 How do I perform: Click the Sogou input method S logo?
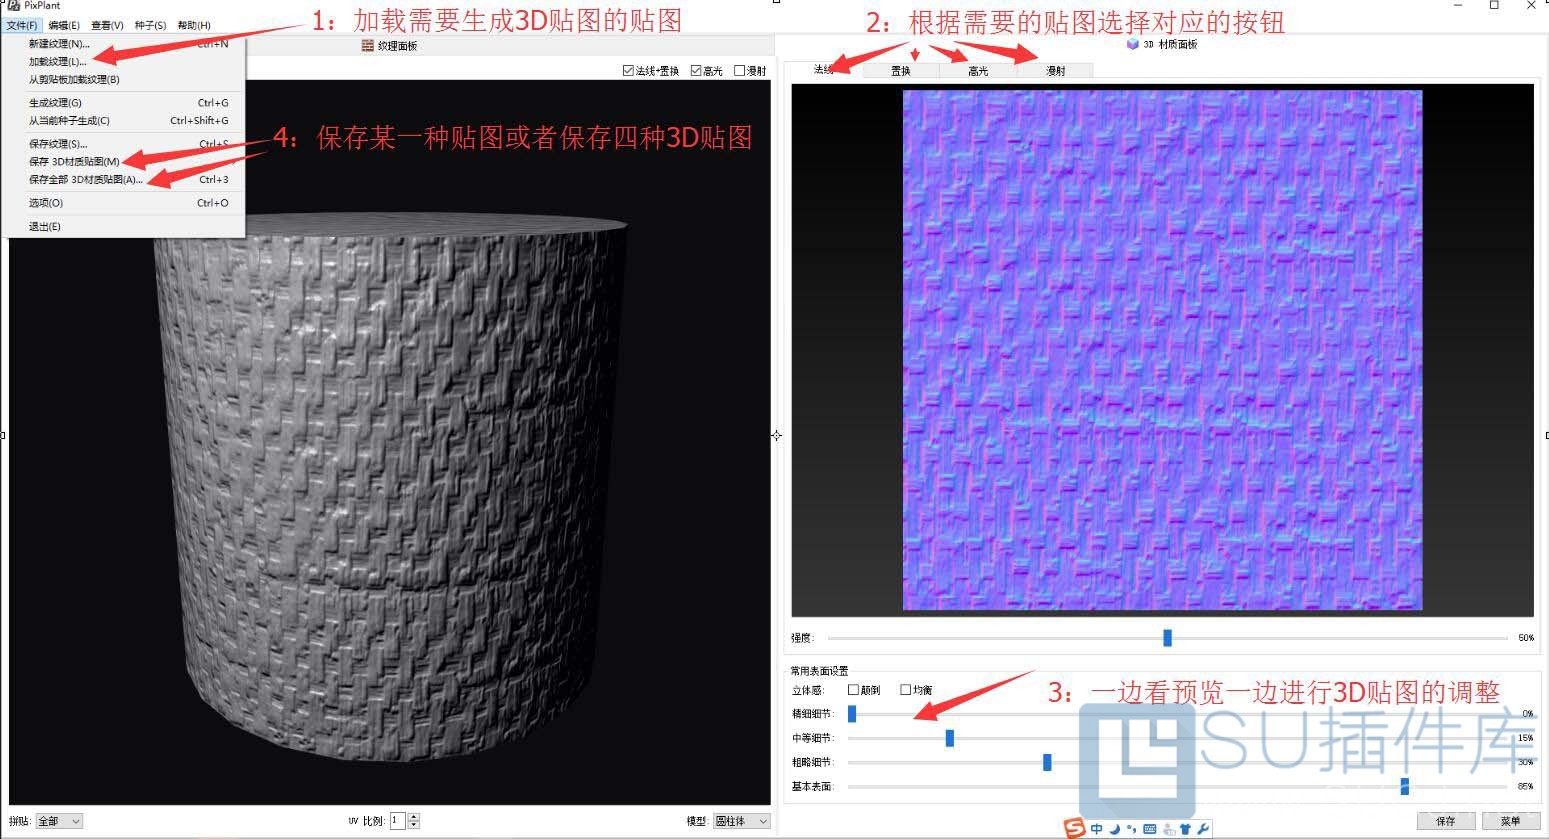pos(1074,828)
